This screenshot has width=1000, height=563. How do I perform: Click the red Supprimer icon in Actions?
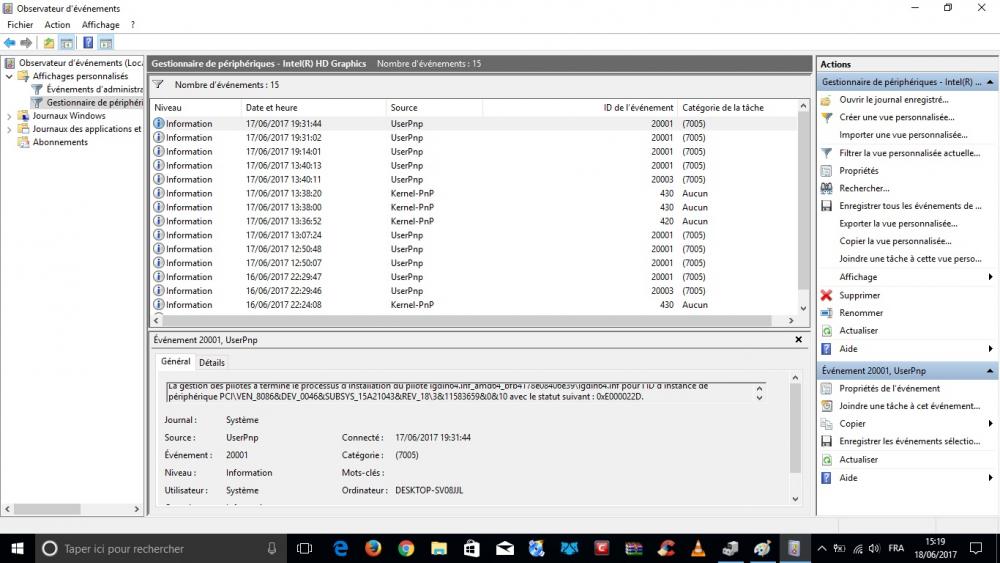[826, 296]
